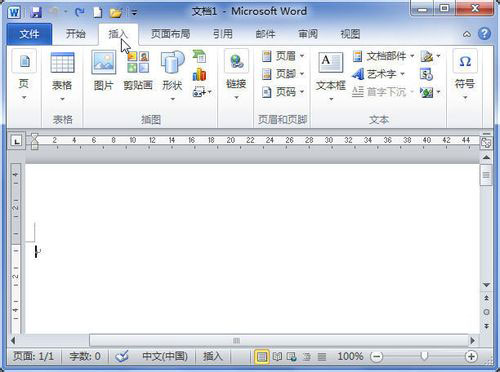Toggle ruler display button above scrollbar

486,143
